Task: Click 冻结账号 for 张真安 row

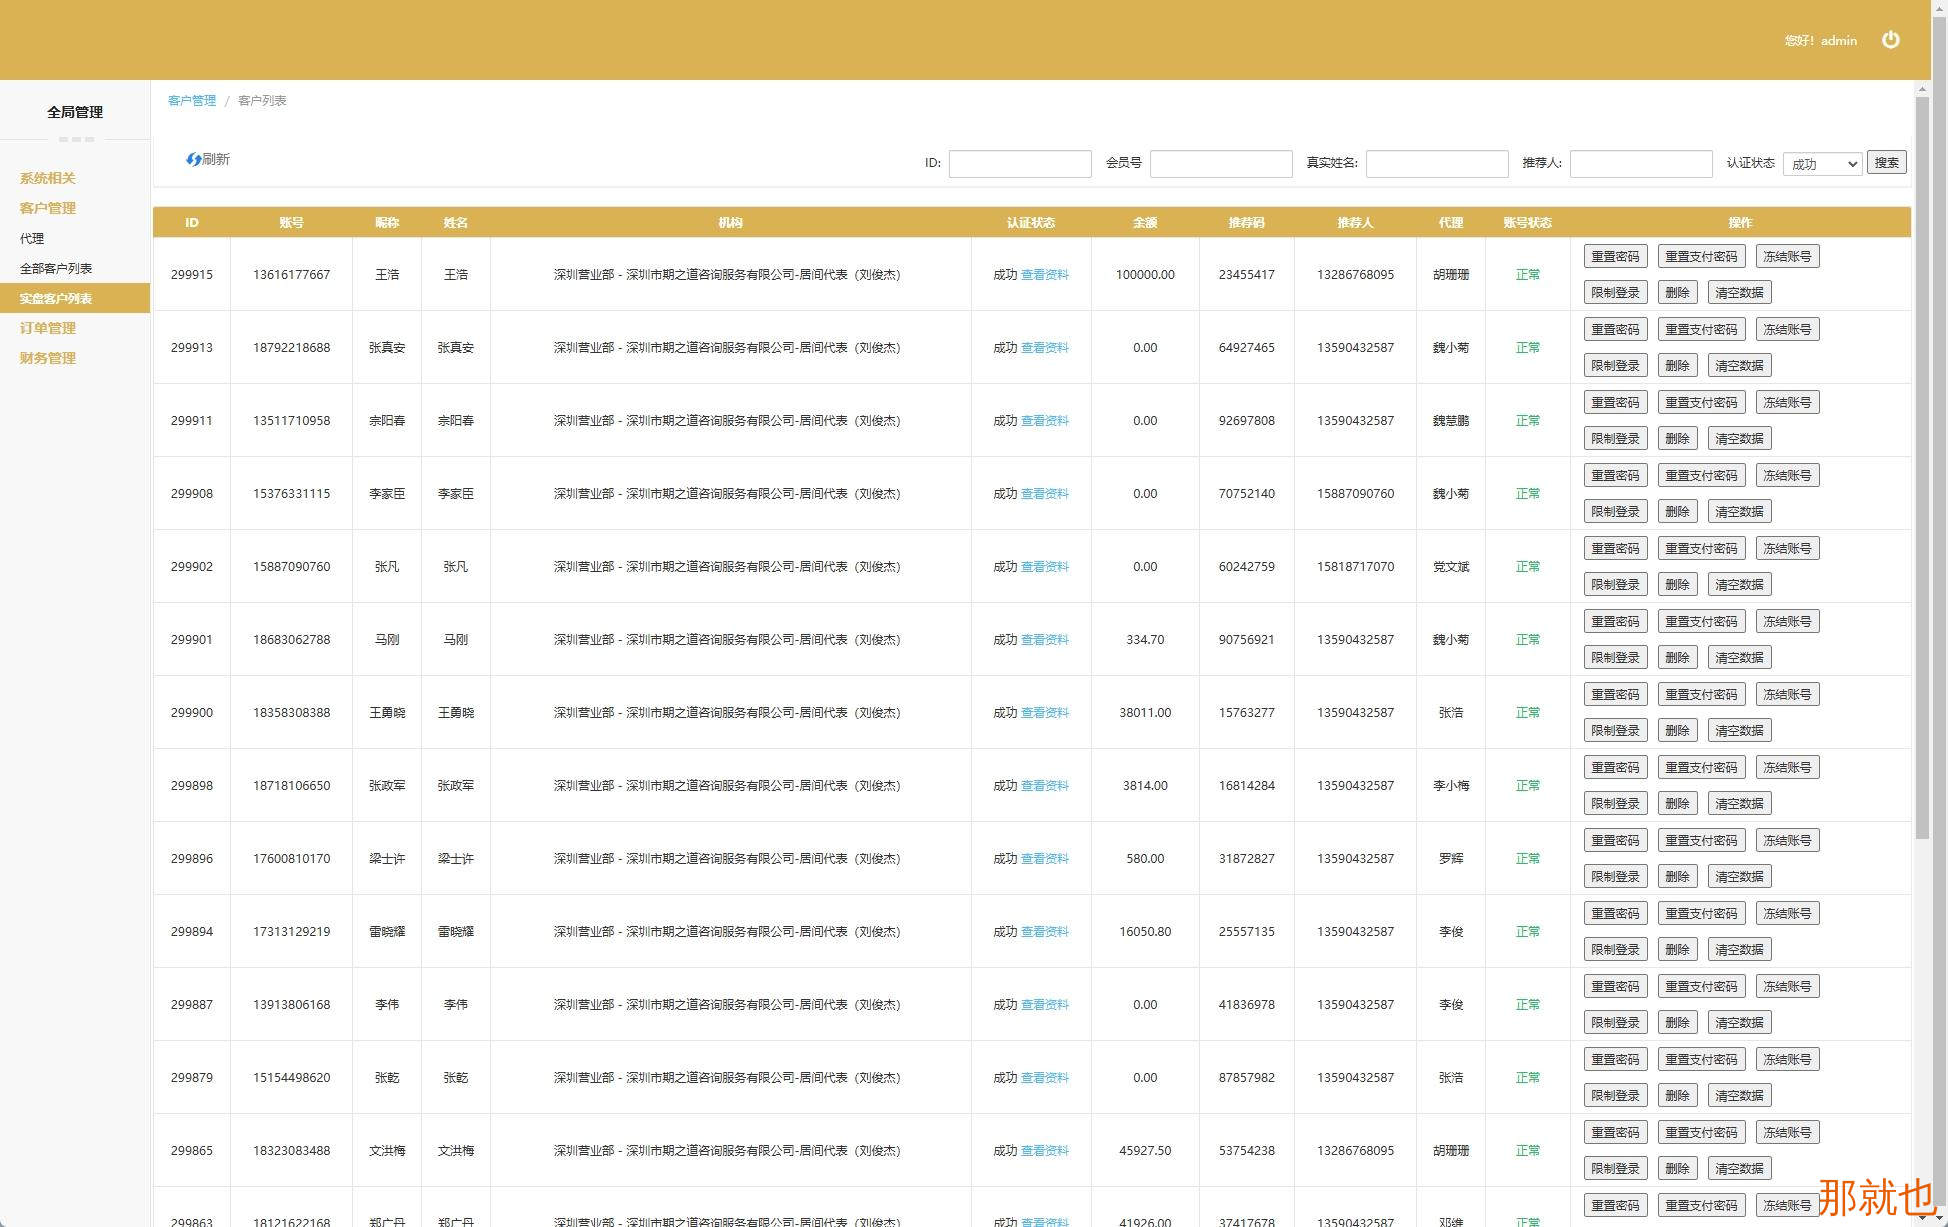Action: (x=1787, y=329)
